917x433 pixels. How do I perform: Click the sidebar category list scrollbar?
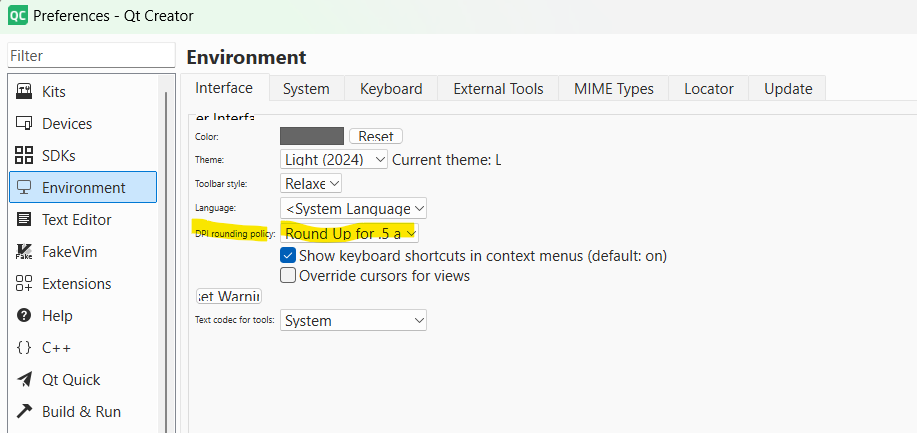tap(166, 260)
